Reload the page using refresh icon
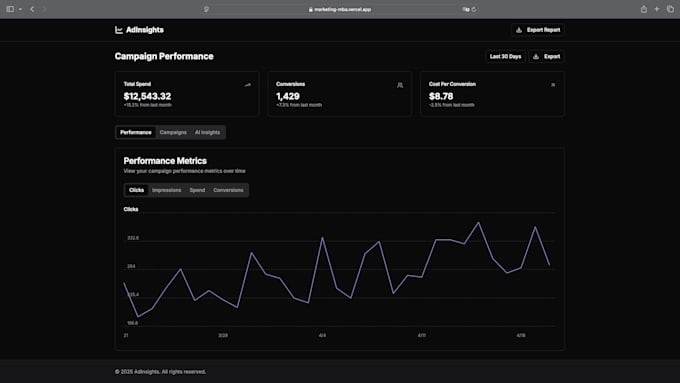 tap(474, 9)
